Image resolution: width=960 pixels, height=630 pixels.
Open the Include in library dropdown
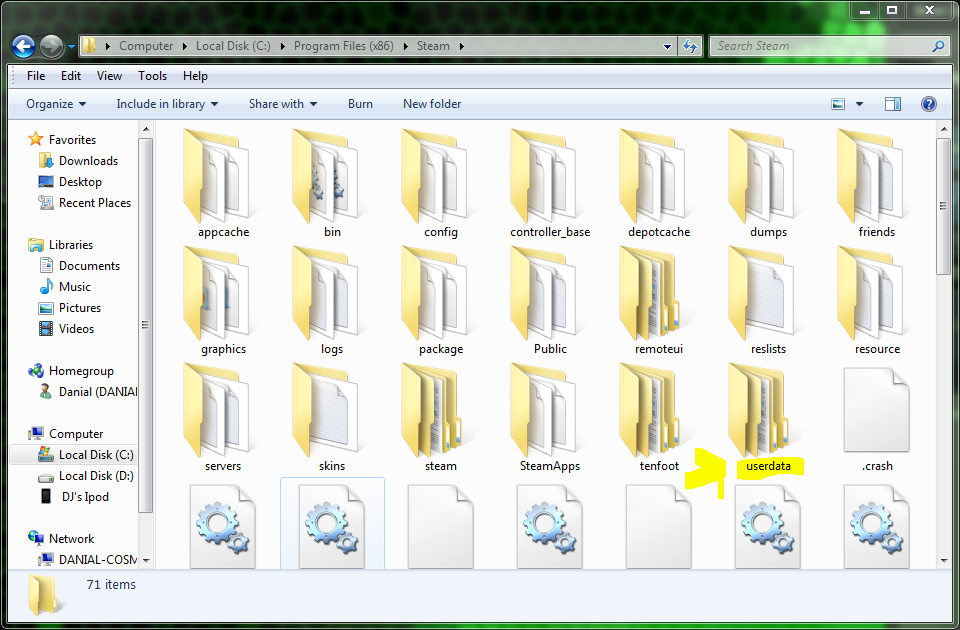[x=167, y=104]
